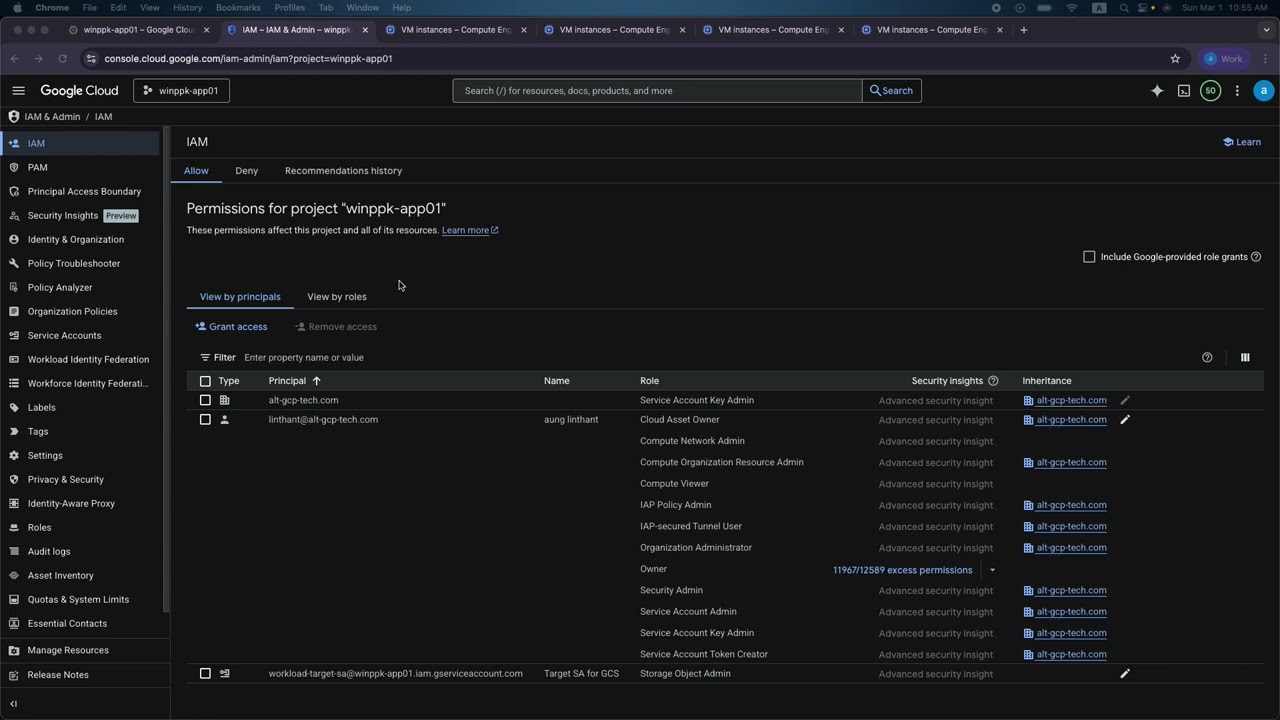The image size is (1280, 720).
Task: Open the tab search dropdown in Chrome
Action: click(1265, 30)
